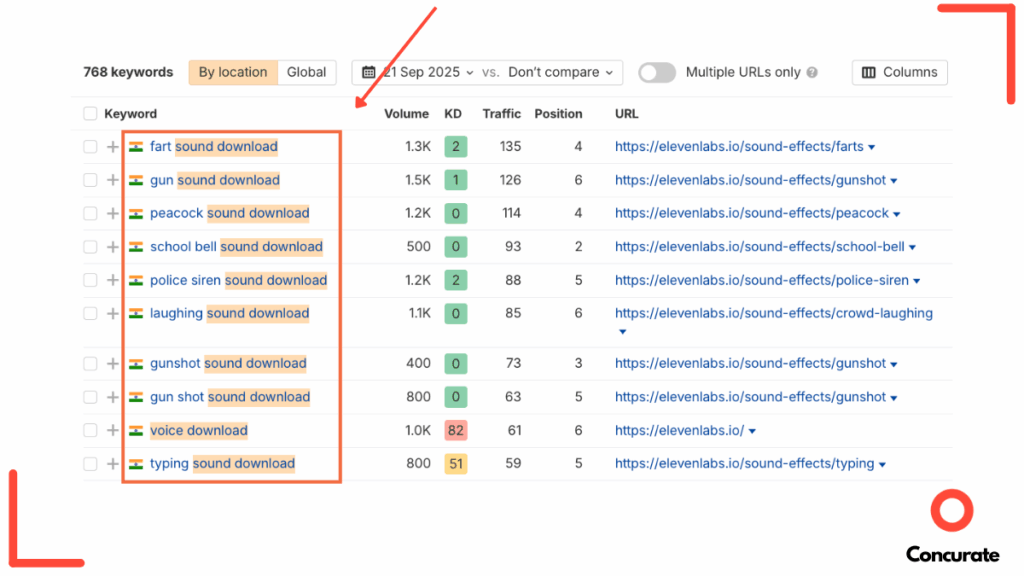Click India flag on typing sound download row
This screenshot has width=1024, height=576.
click(136, 464)
